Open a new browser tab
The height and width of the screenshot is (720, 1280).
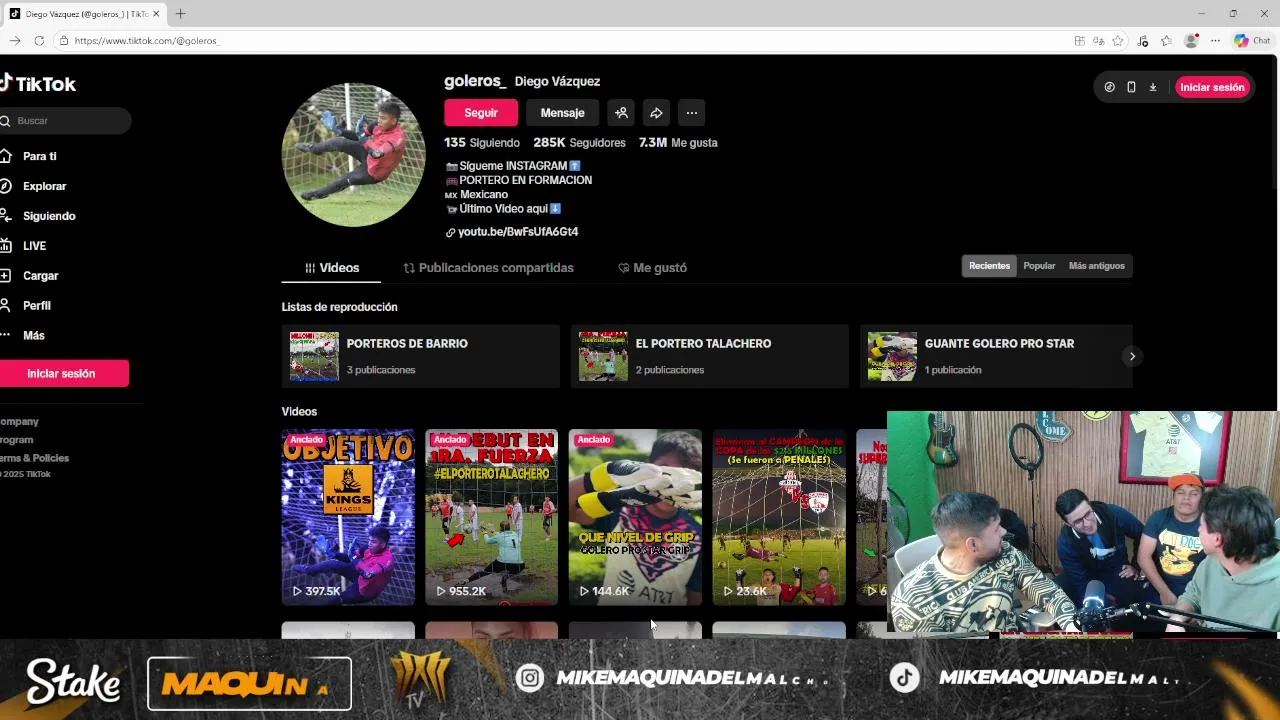point(181,14)
